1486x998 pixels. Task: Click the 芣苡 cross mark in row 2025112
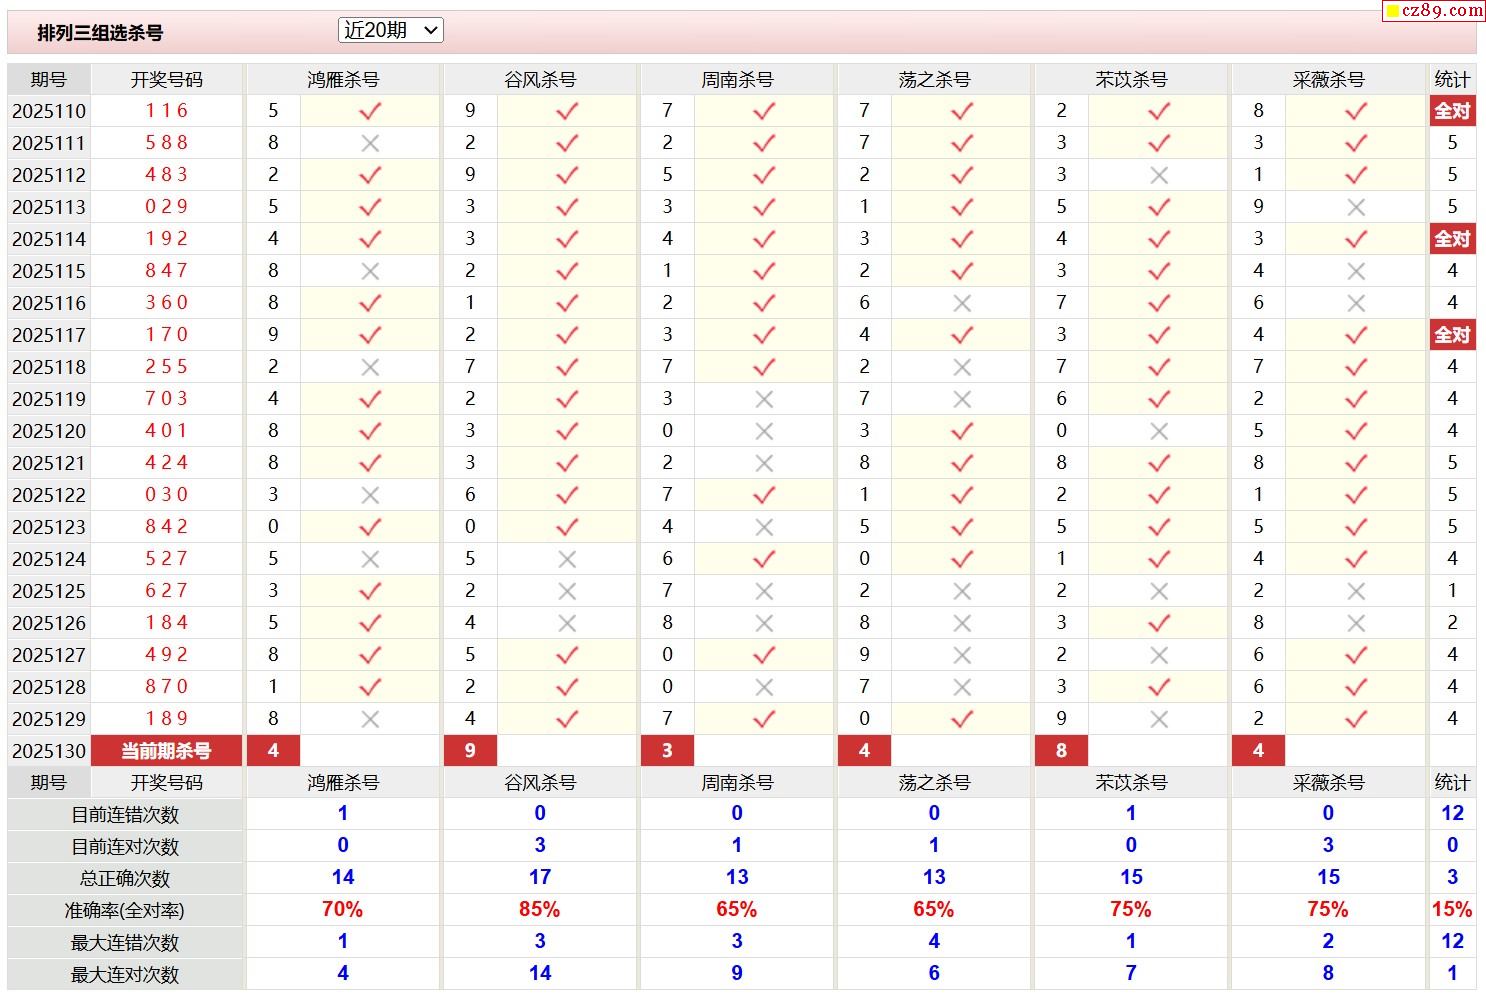coord(1159,175)
